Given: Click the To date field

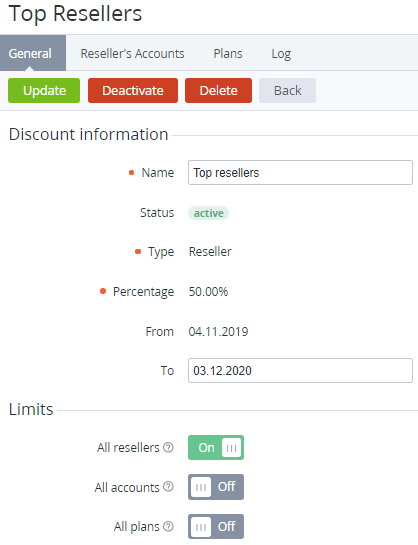Looking at the screenshot, I should (x=300, y=371).
